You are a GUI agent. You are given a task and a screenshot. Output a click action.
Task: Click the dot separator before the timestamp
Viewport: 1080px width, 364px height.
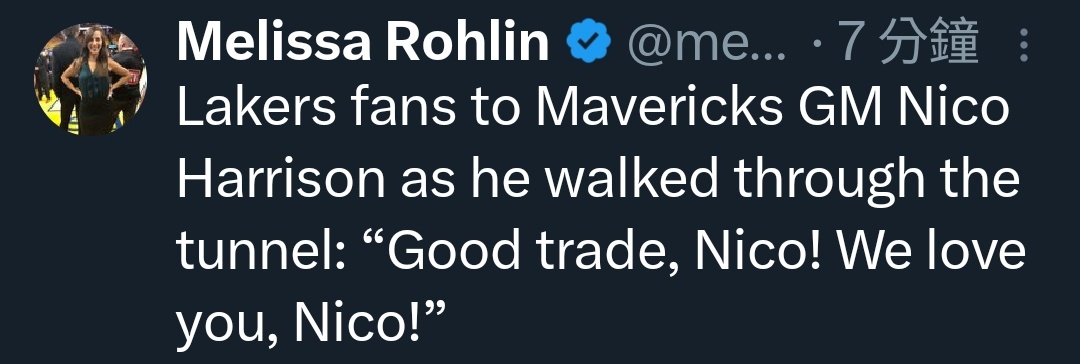pyautogui.click(x=816, y=46)
